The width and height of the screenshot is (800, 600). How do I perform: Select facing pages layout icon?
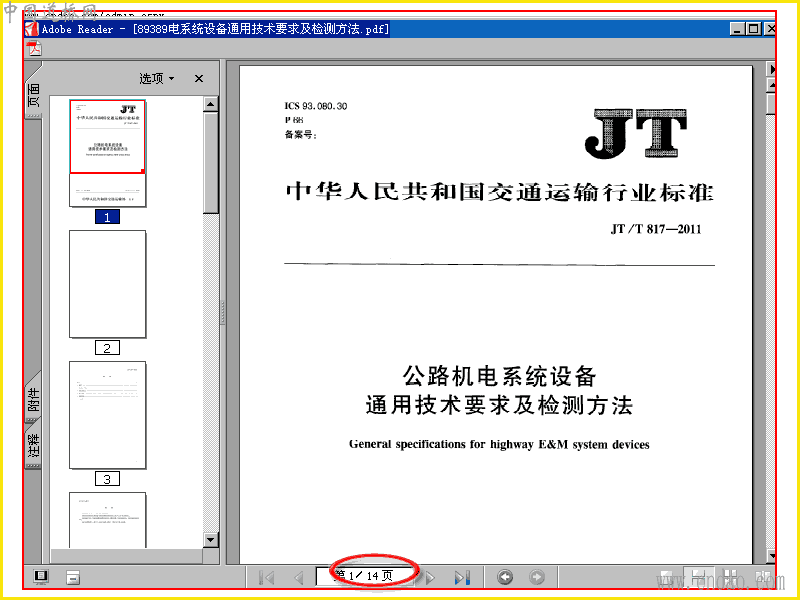point(731,578)
